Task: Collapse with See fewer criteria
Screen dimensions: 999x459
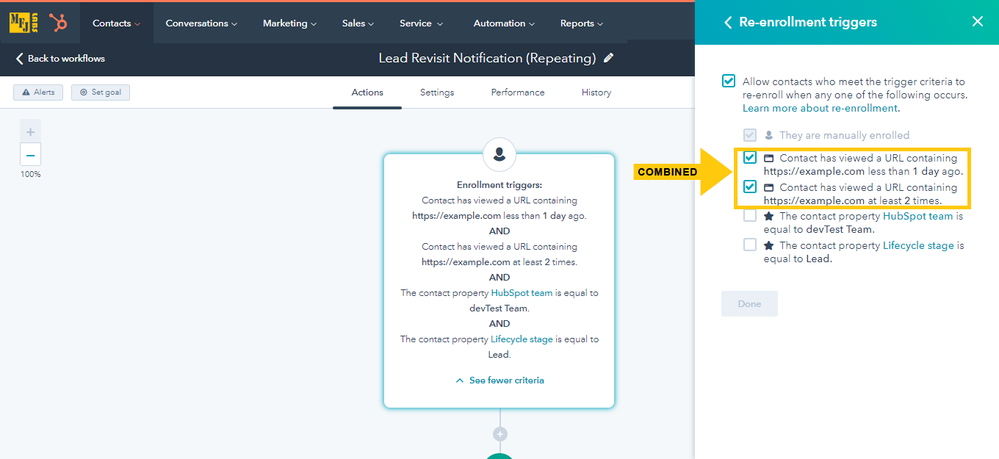Action: click(500, 381)
